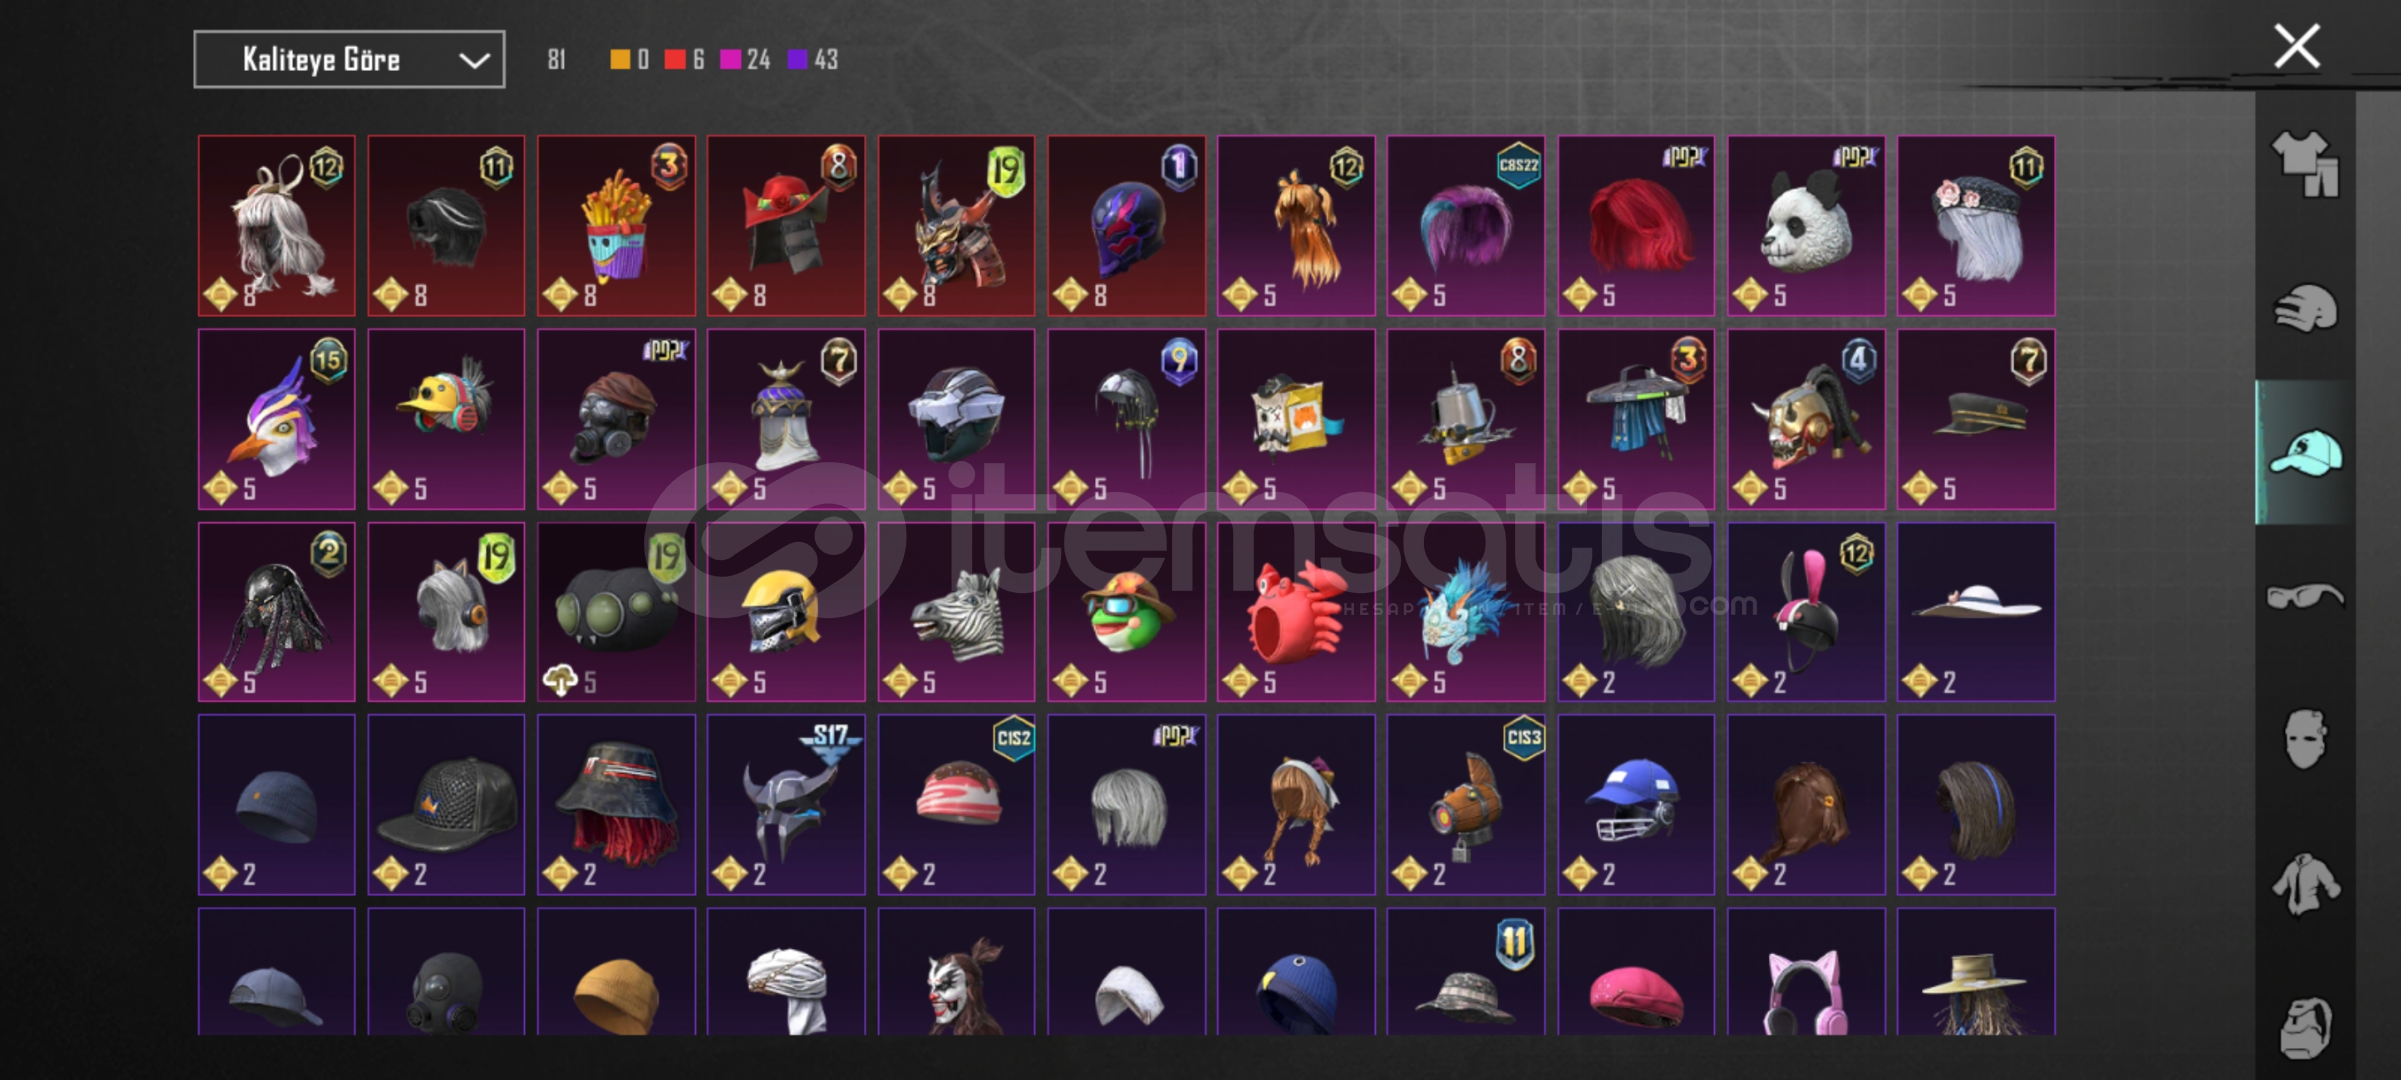
Task: Click the red rarity color square
Action: coord(674,60)
